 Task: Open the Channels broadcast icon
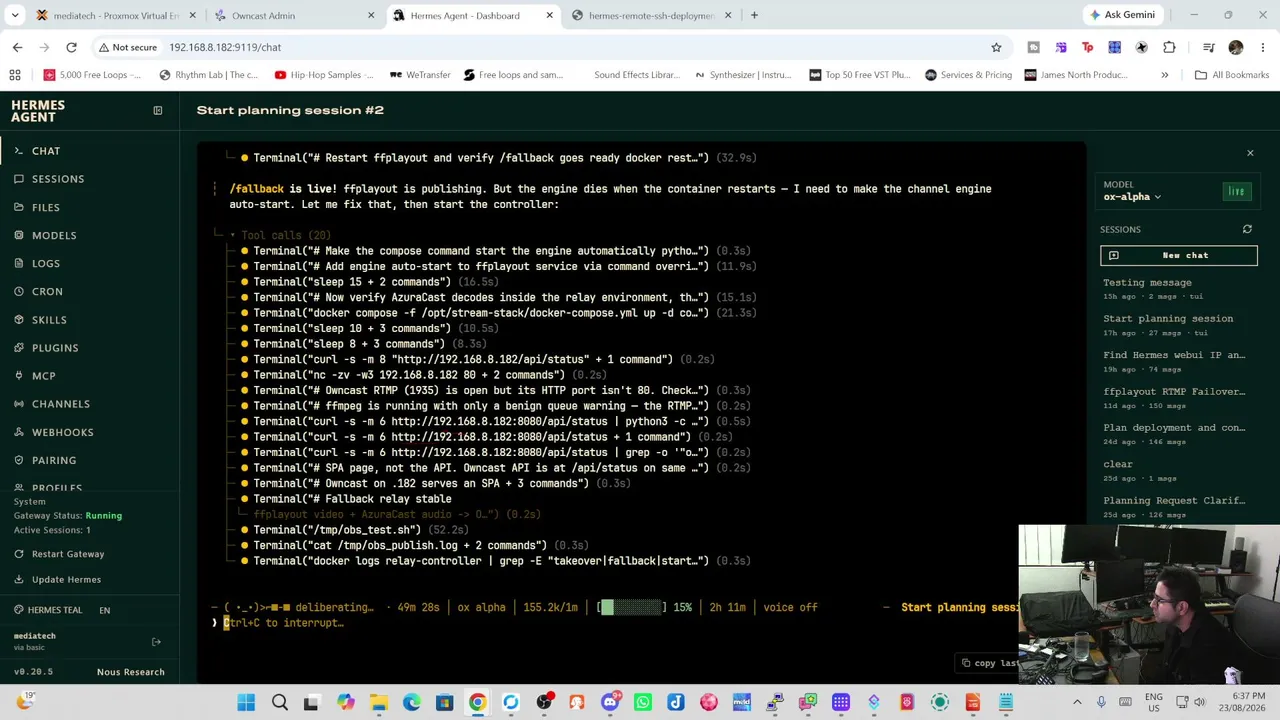(x=19, y=404)
